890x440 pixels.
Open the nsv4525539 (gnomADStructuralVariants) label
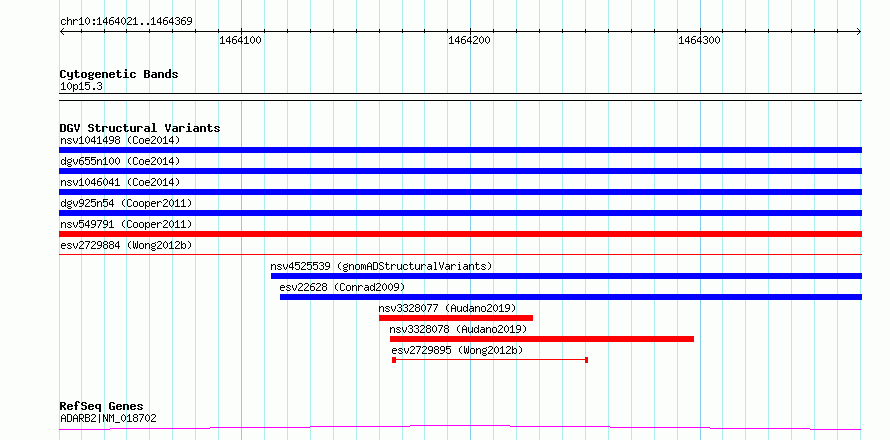click(x=381, y=266)
